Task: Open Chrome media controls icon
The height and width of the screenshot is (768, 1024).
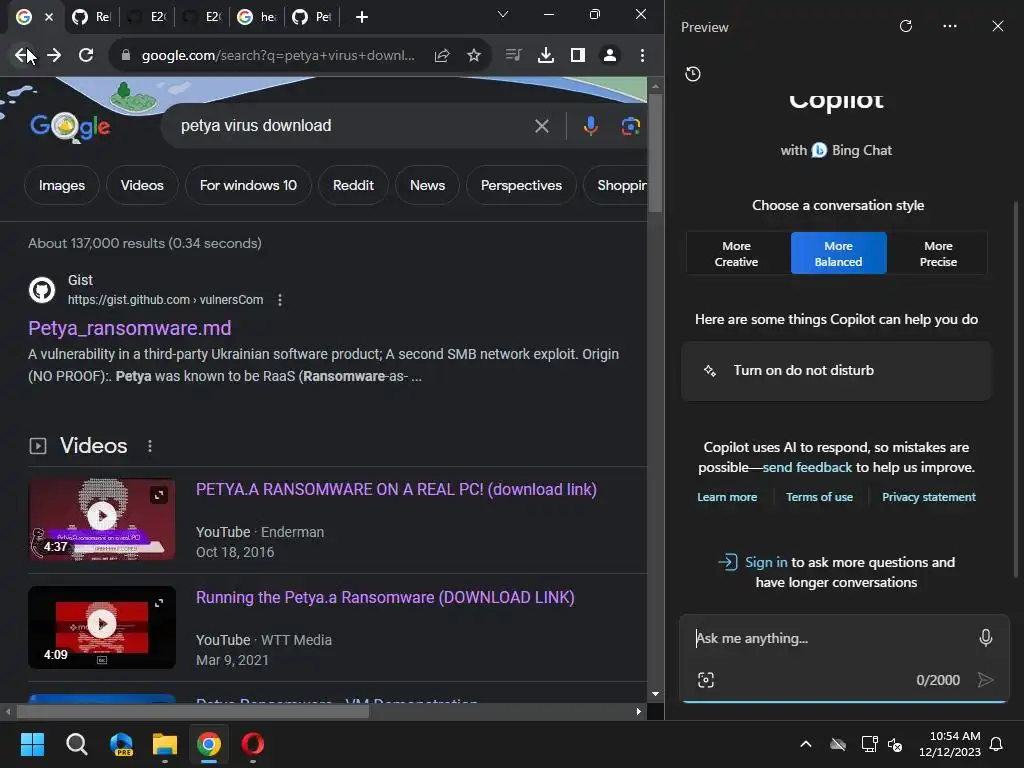Action: [x=514, y=56]
